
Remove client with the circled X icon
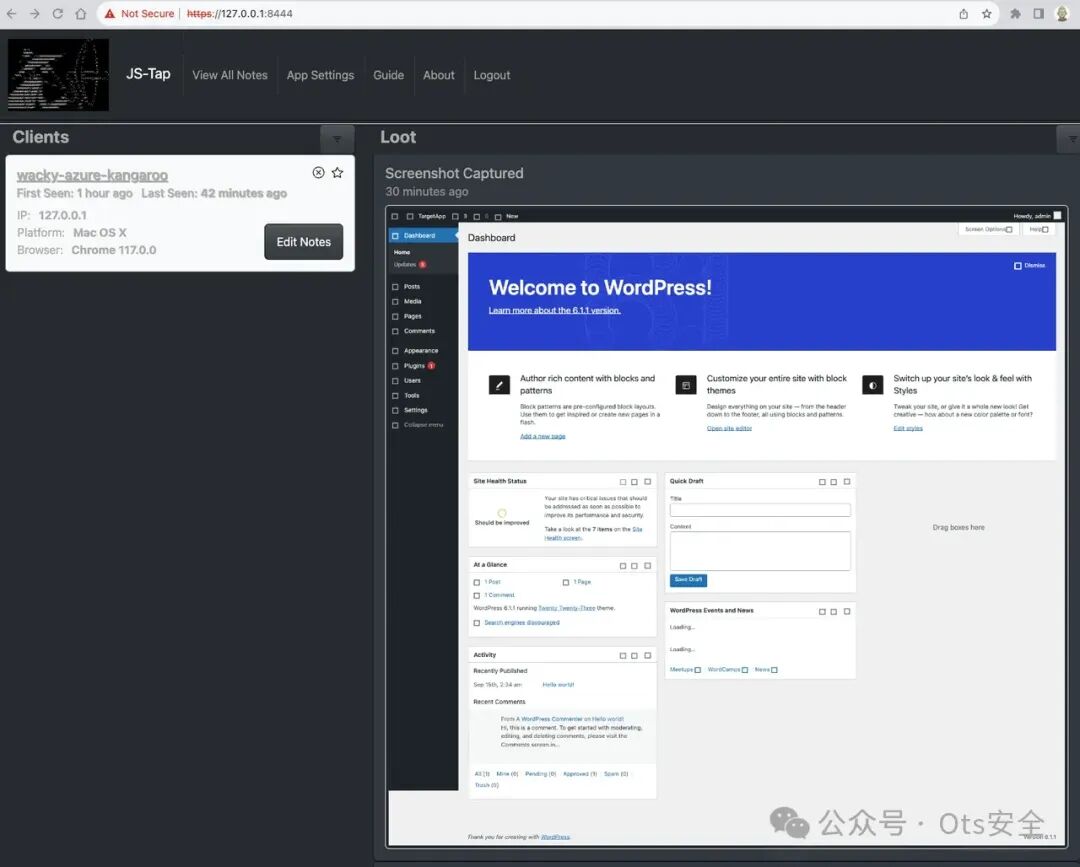tap(318, 173)
